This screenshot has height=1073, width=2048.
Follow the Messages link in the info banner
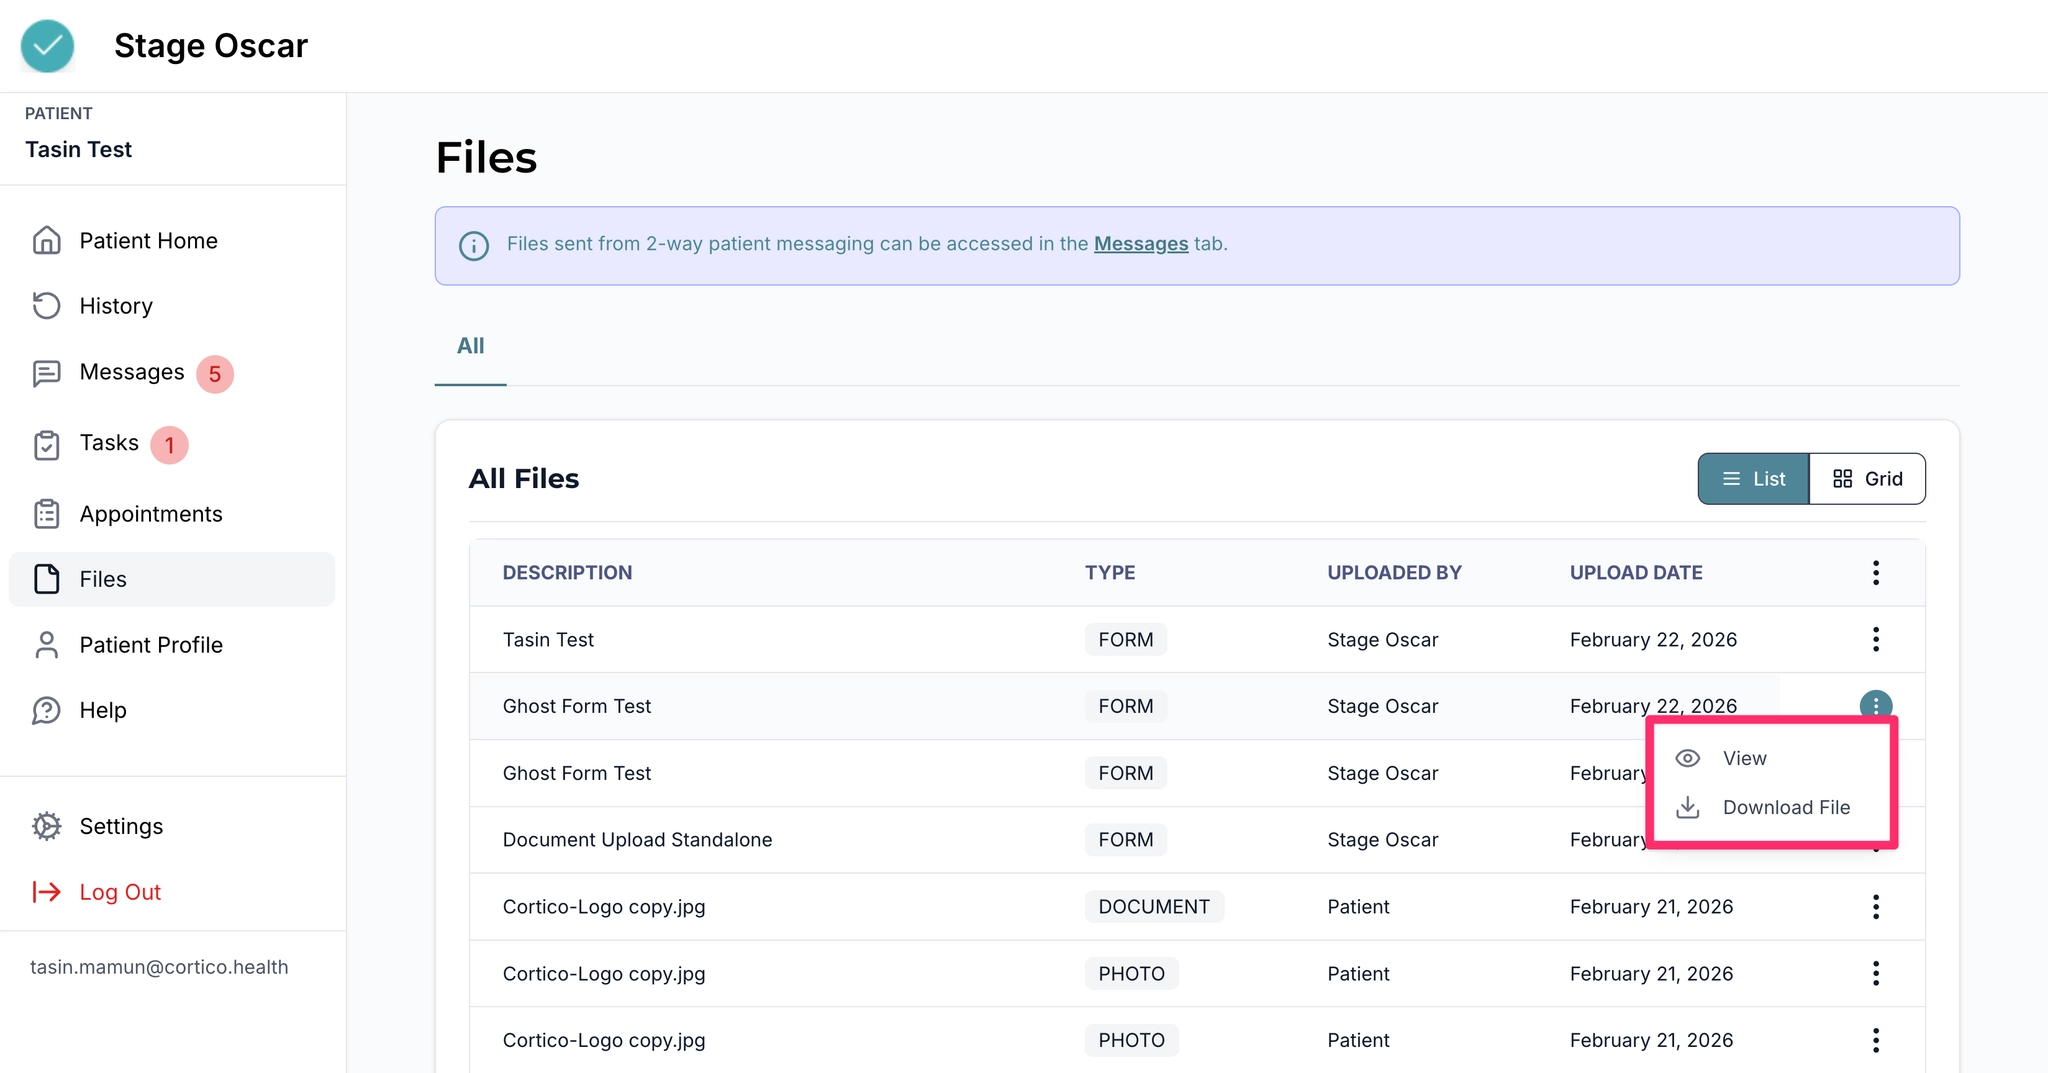click(x=1140, y=244)
